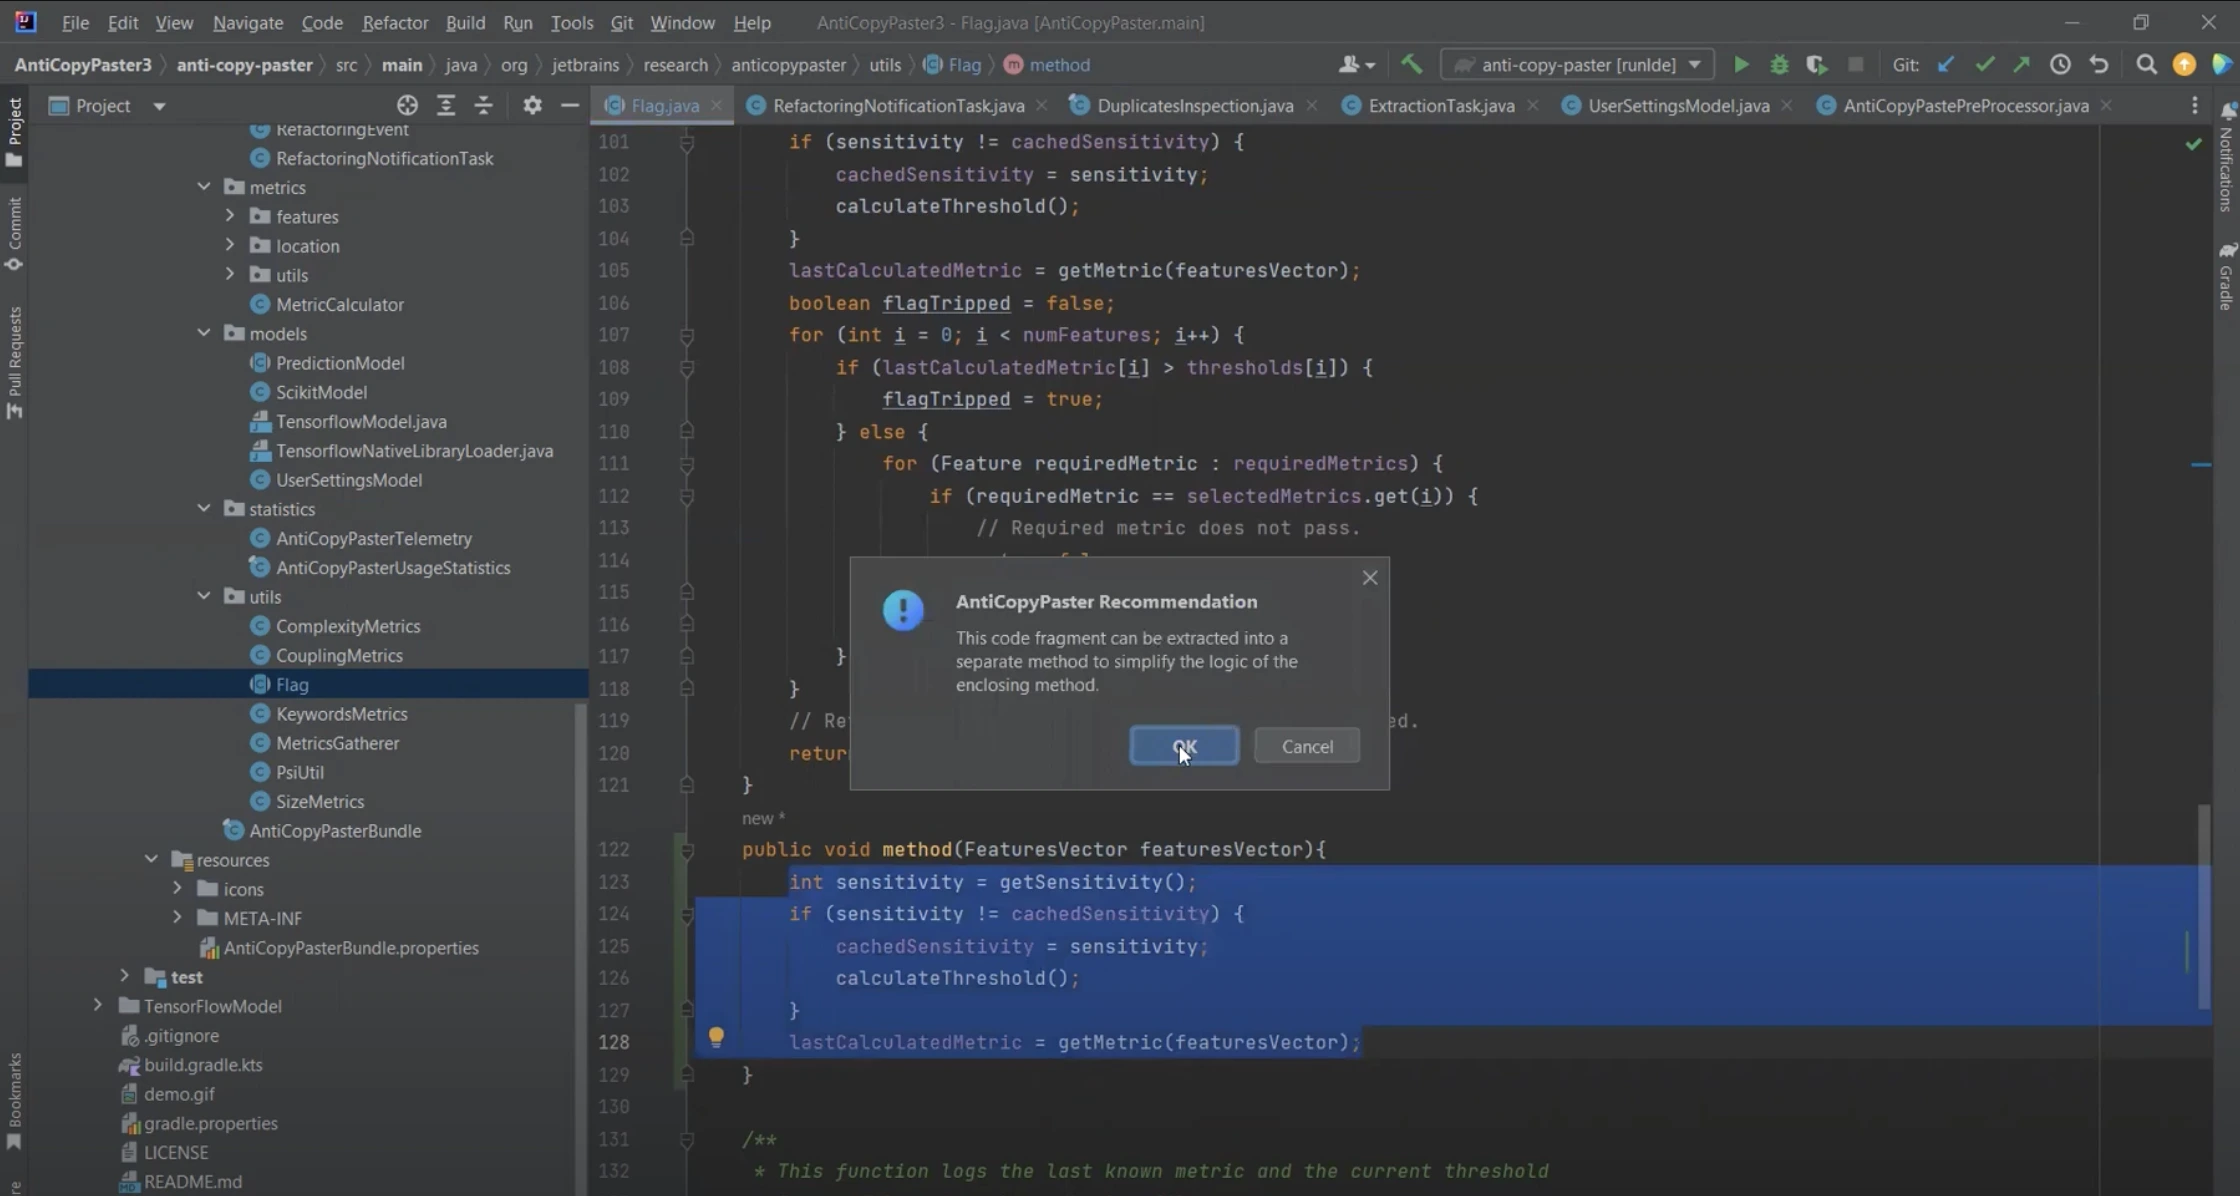Click Expand All in Project panel
This screenshot has height=1196, width=2240.
click(x=446, y=105)
